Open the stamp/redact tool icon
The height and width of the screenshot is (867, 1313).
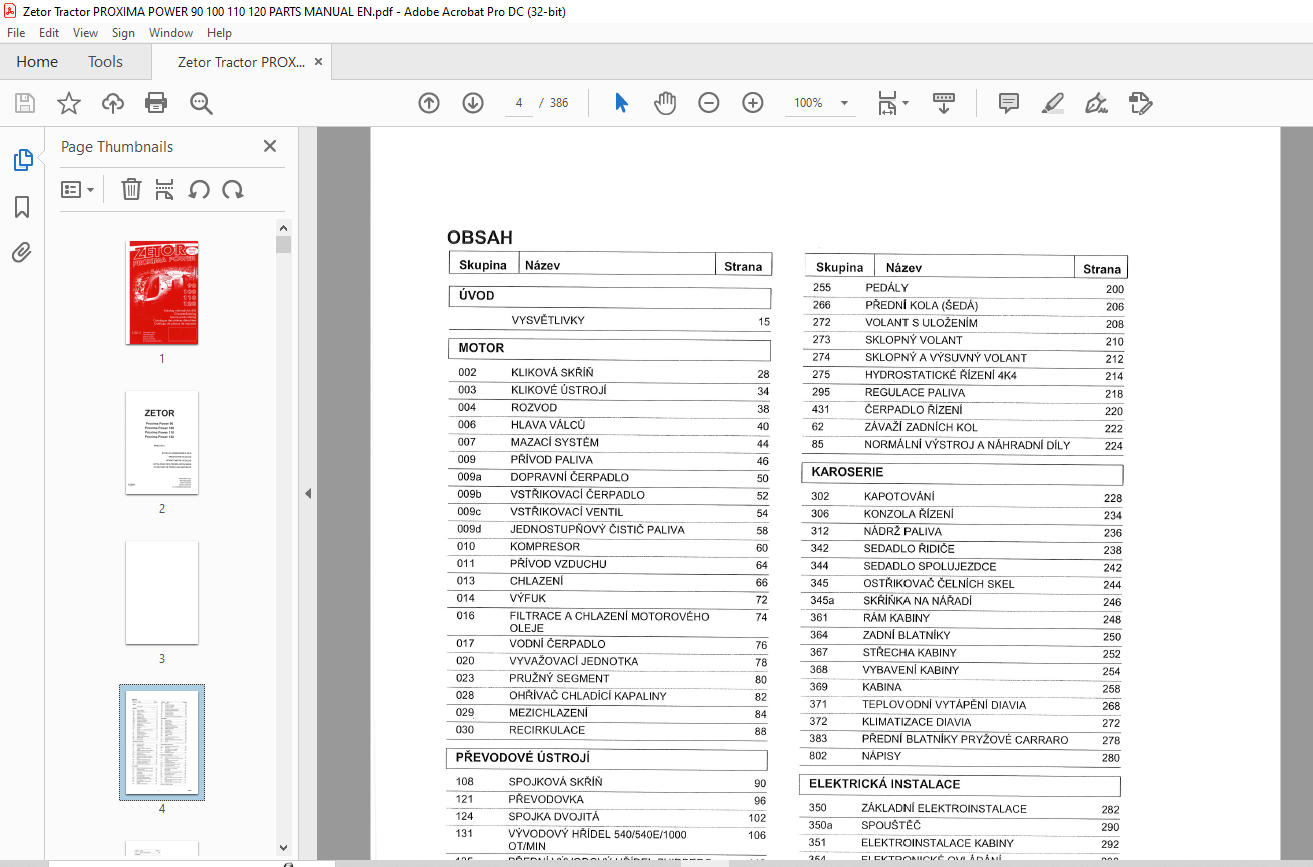[x=1140, y=103]
